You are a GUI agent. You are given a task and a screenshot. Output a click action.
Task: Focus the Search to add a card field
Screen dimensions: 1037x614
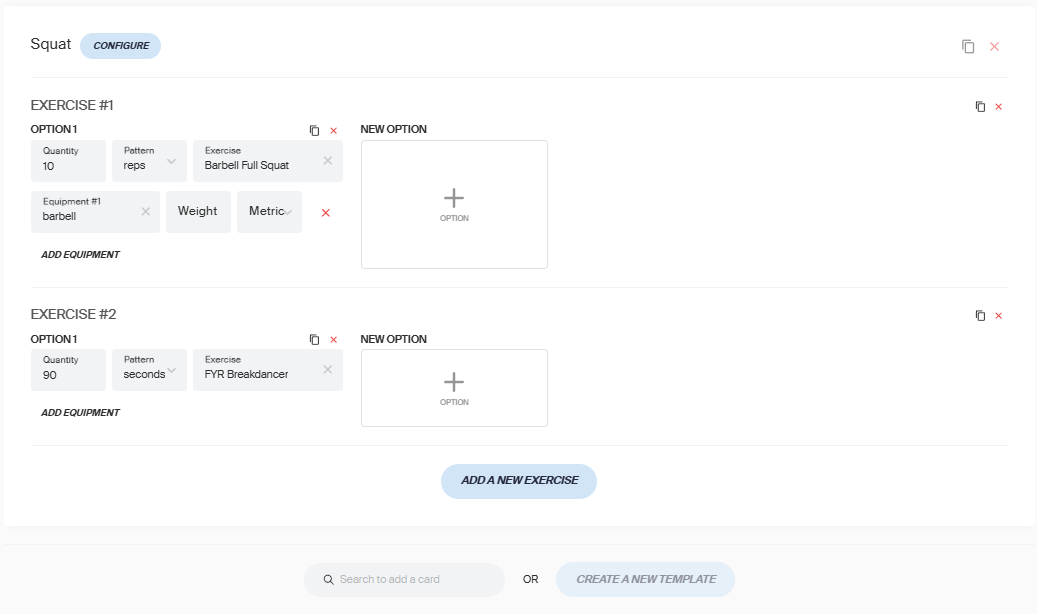404,580
